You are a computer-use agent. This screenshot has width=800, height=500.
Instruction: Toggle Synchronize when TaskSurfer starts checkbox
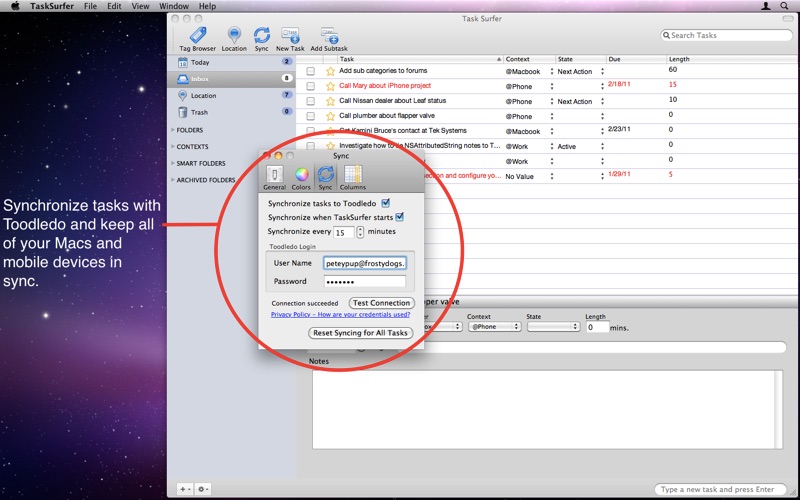399,217
